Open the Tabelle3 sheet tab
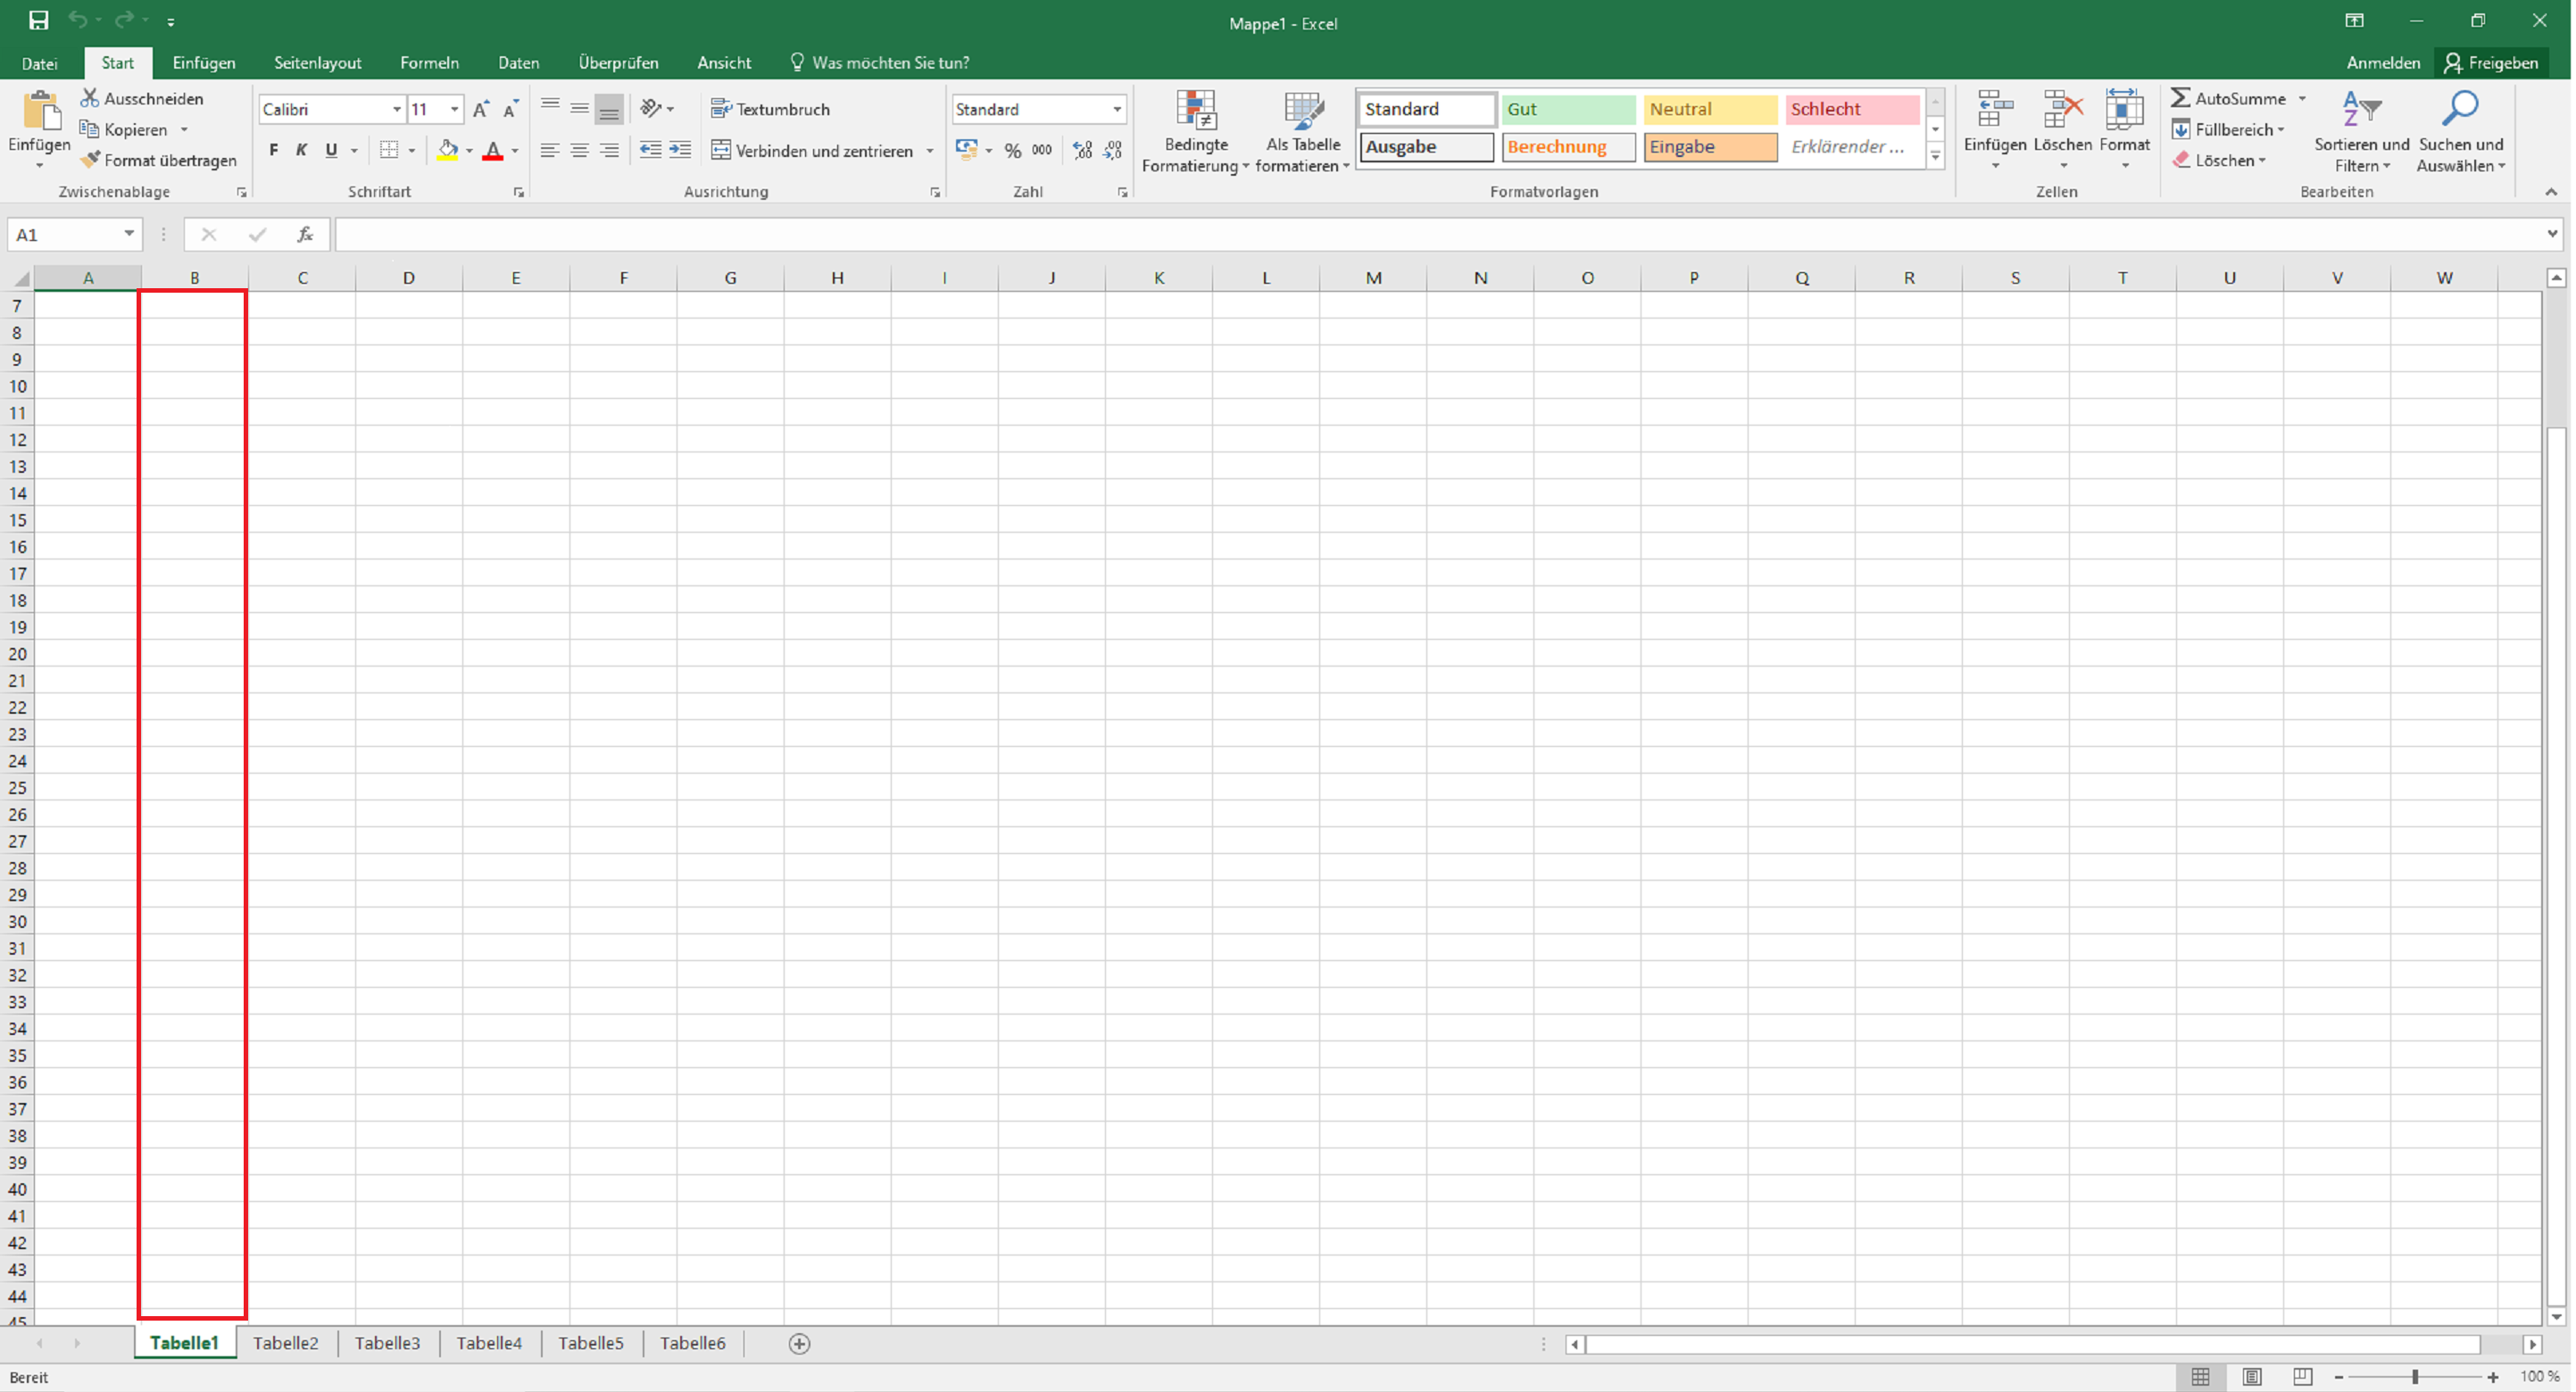This screenshot has height=1392, width=2576. coord(388,1343)
